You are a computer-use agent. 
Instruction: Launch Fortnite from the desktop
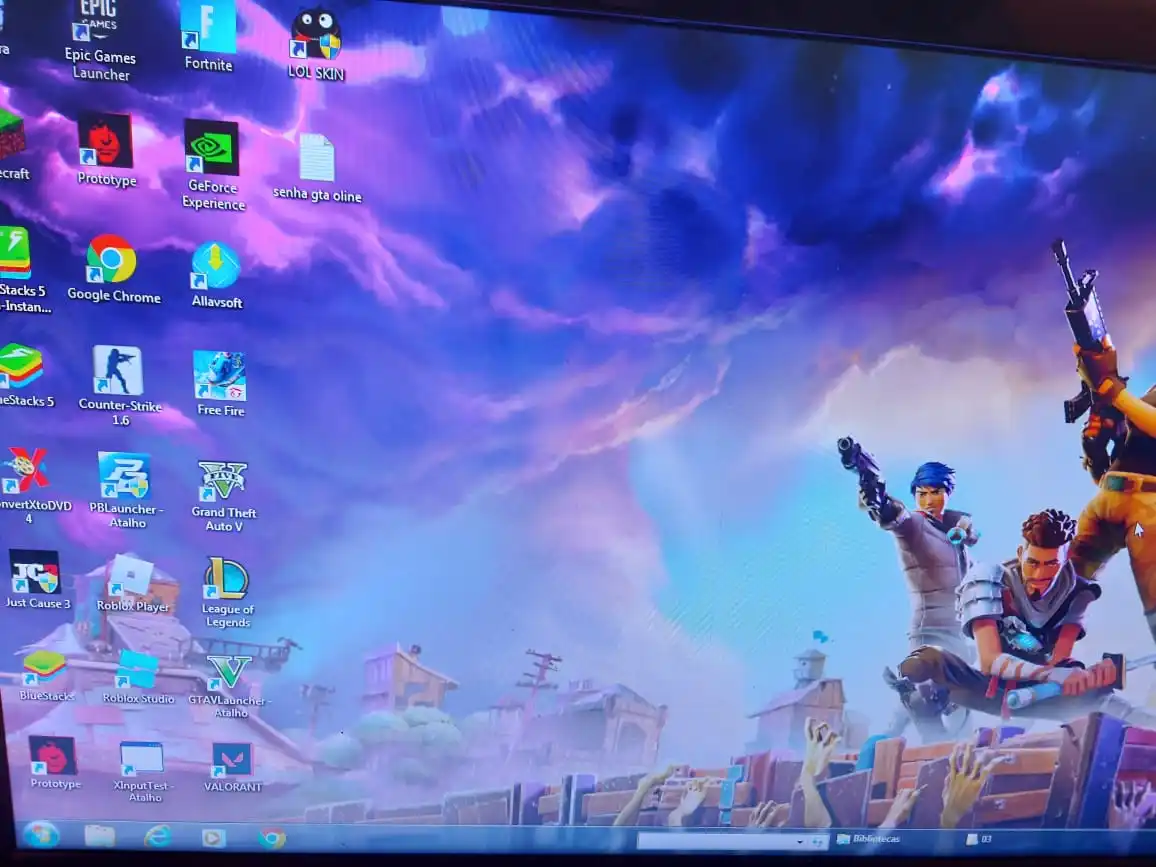point(208,34)
